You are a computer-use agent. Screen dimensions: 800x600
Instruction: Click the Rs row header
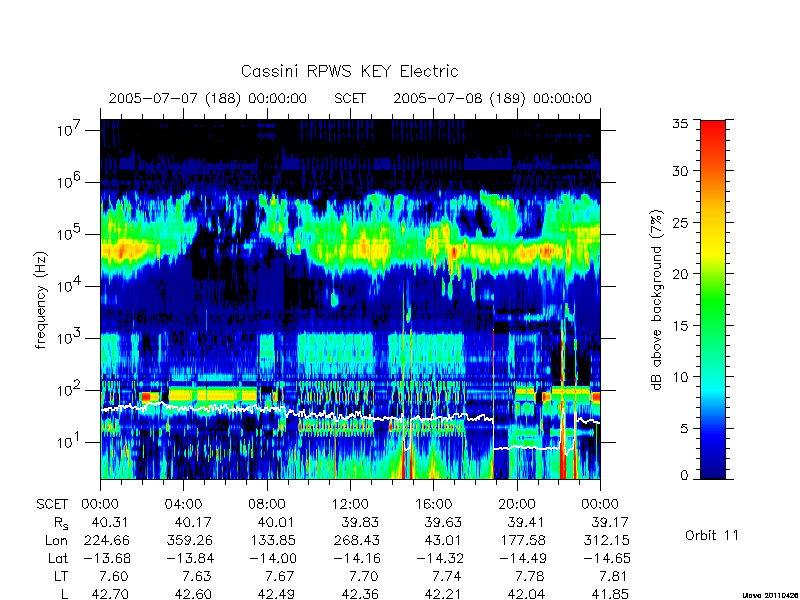61,523
